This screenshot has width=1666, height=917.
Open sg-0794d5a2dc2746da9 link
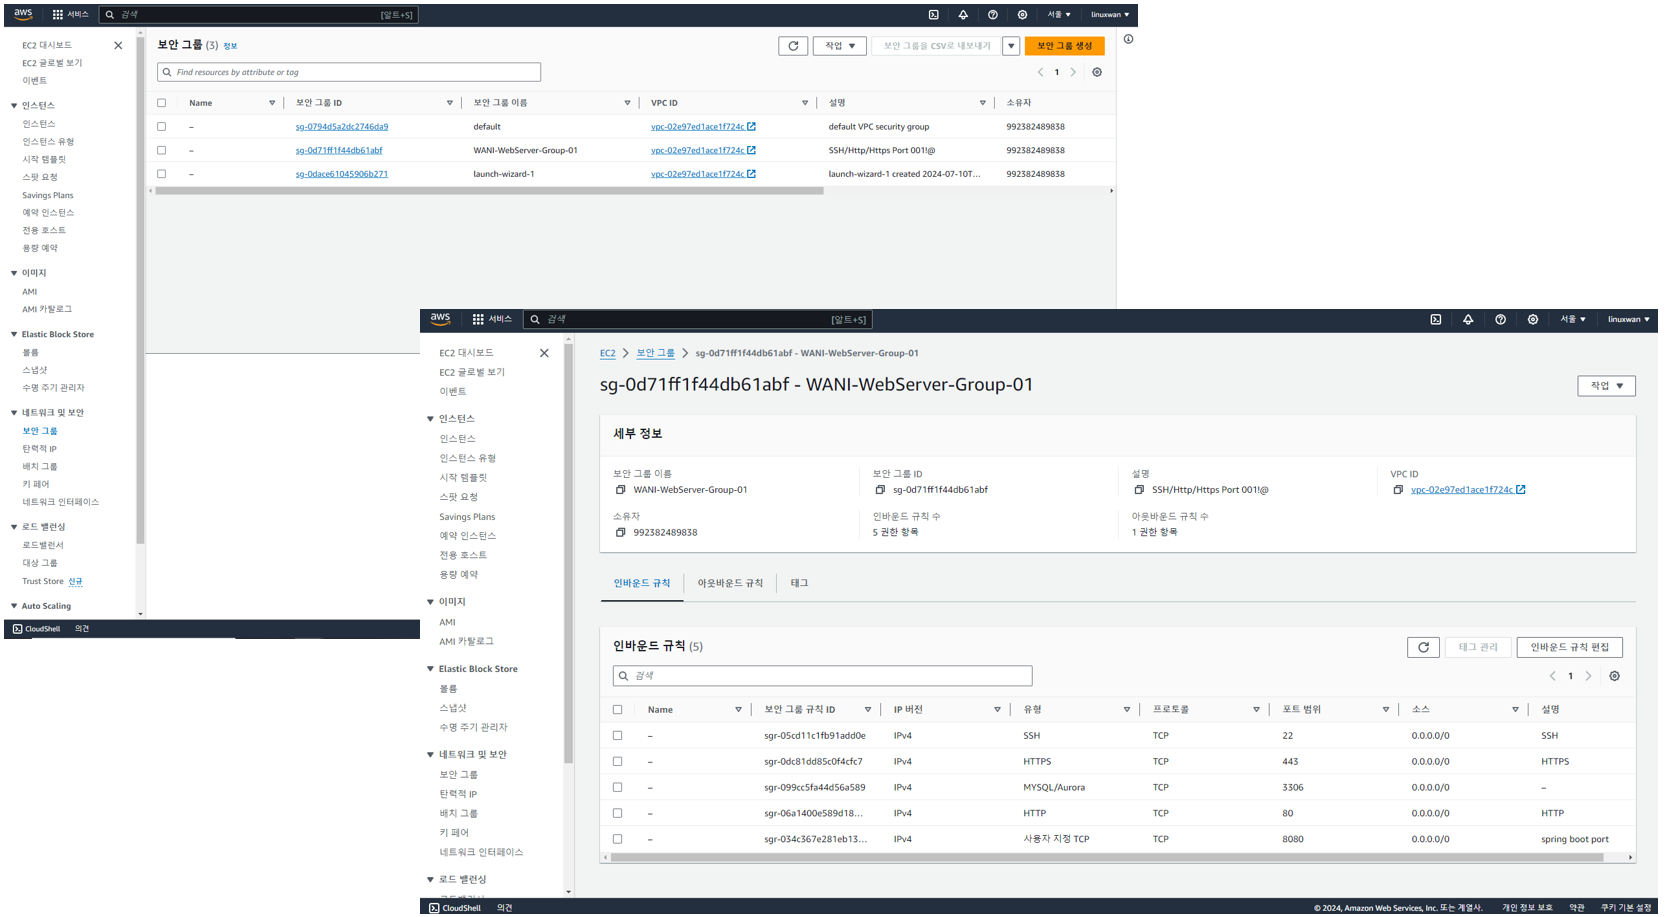tap(342, 127)
